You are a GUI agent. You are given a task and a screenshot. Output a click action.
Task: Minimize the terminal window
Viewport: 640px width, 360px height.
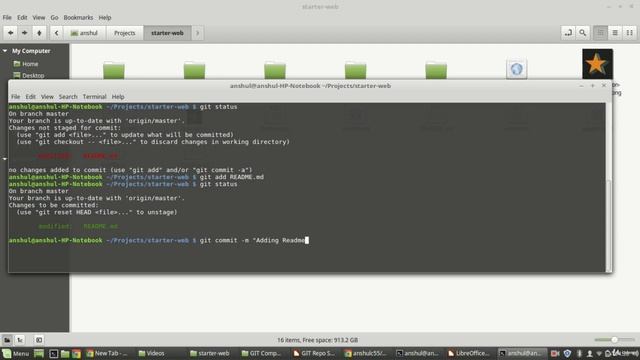(581, 86)
